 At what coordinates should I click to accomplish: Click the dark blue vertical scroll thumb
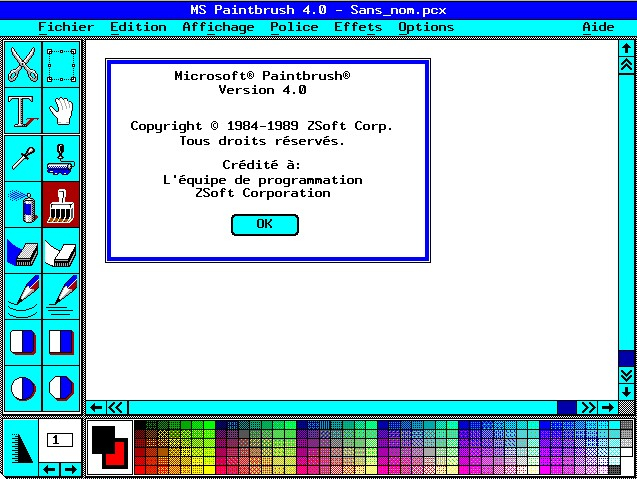pos(626,358)
